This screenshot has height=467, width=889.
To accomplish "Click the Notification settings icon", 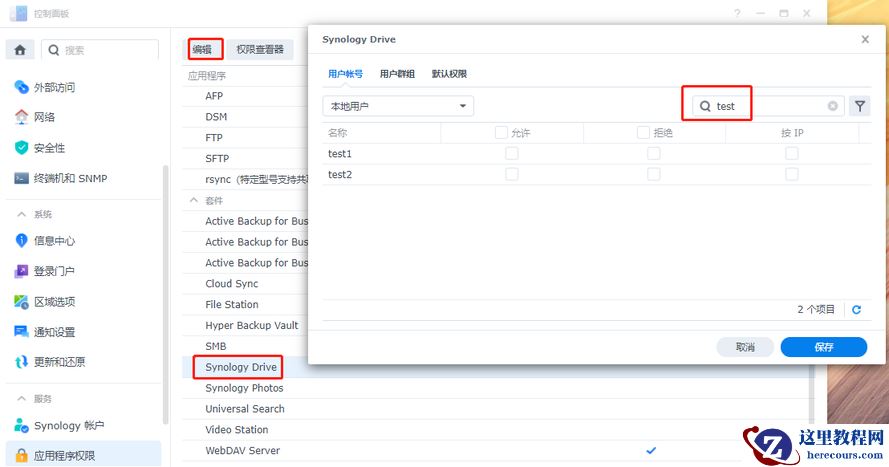I will click(x=21, y=332).
